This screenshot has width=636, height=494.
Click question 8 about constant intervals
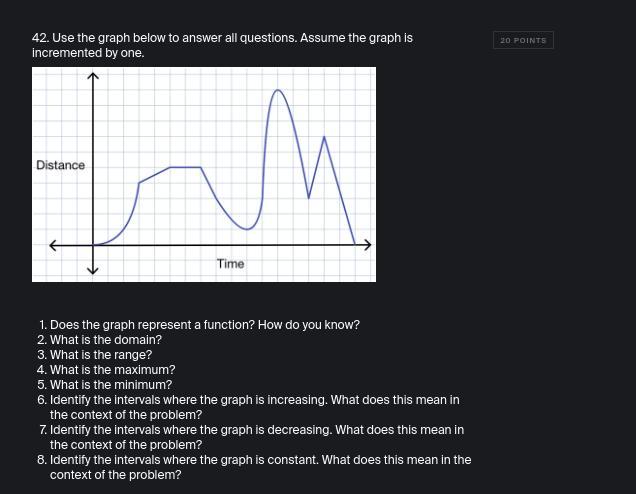(x=254, y=467)
